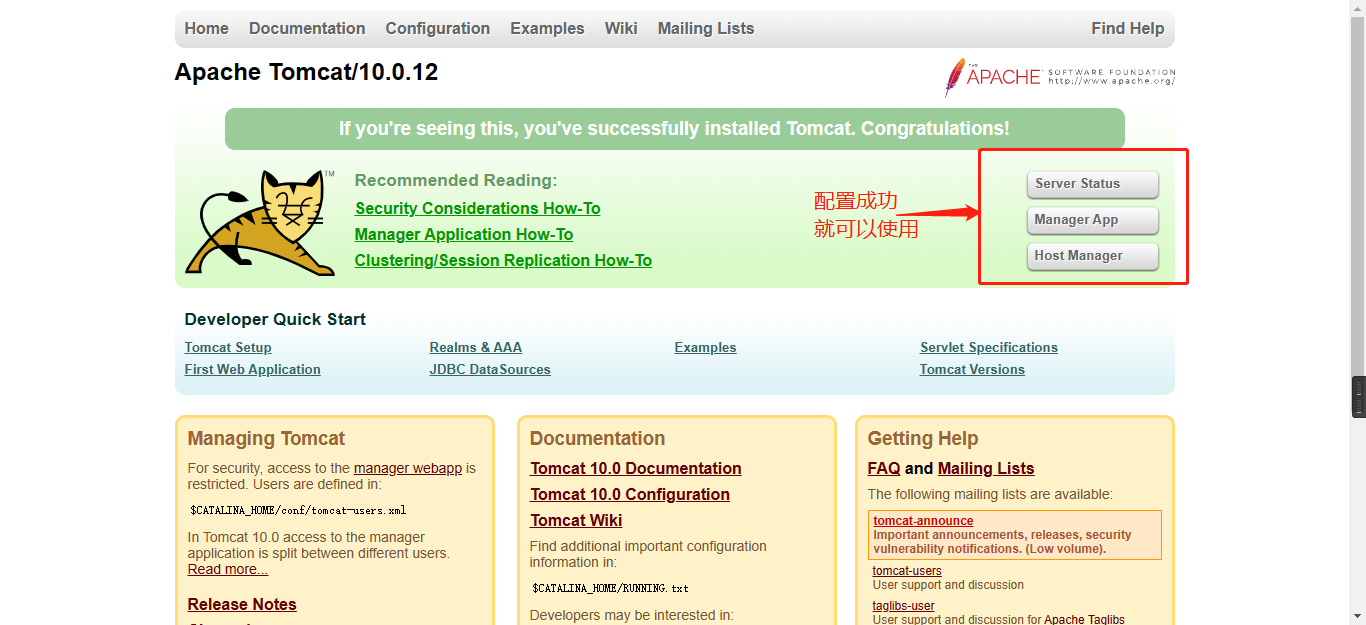Screen dimensions: 1366x625
Task: Click the Apache Tomcat/10.0.12 heading
Action: [306, 72]
